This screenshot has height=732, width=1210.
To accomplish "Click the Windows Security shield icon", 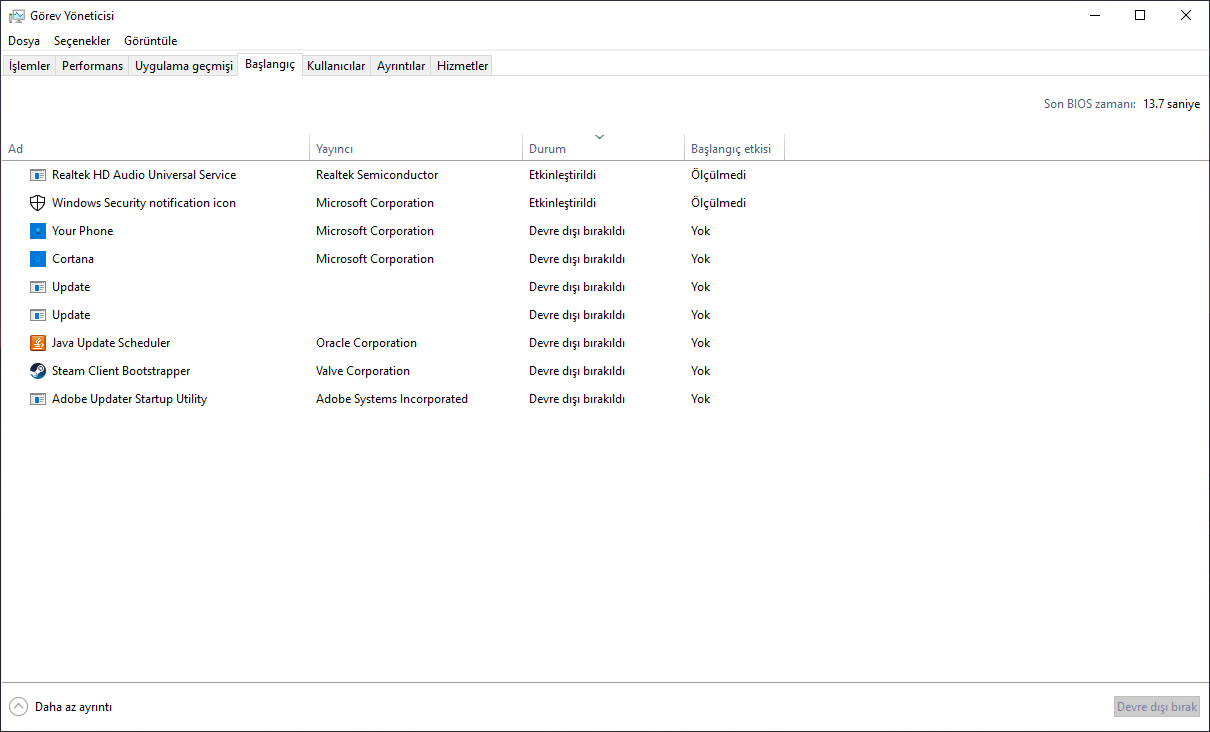I will pos(38,203).
